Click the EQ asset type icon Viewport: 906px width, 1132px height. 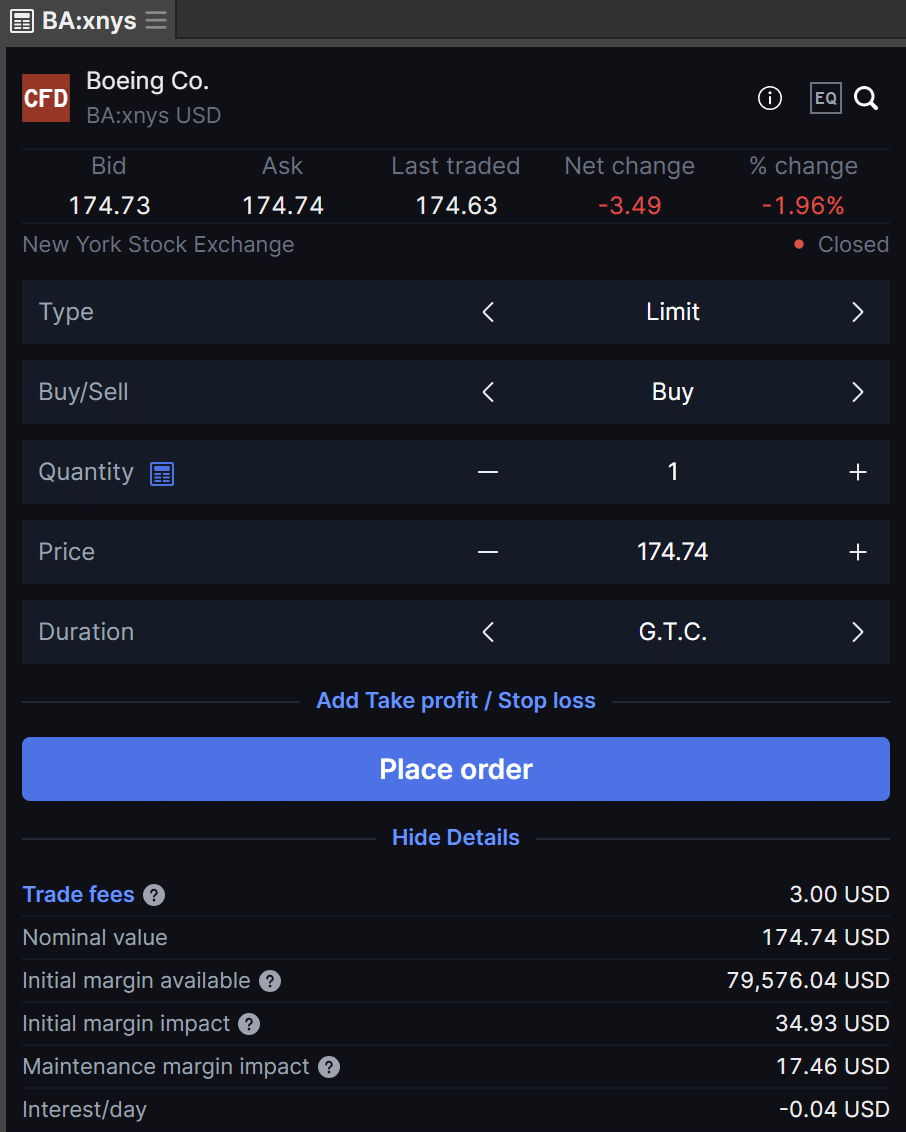(826, 98)
